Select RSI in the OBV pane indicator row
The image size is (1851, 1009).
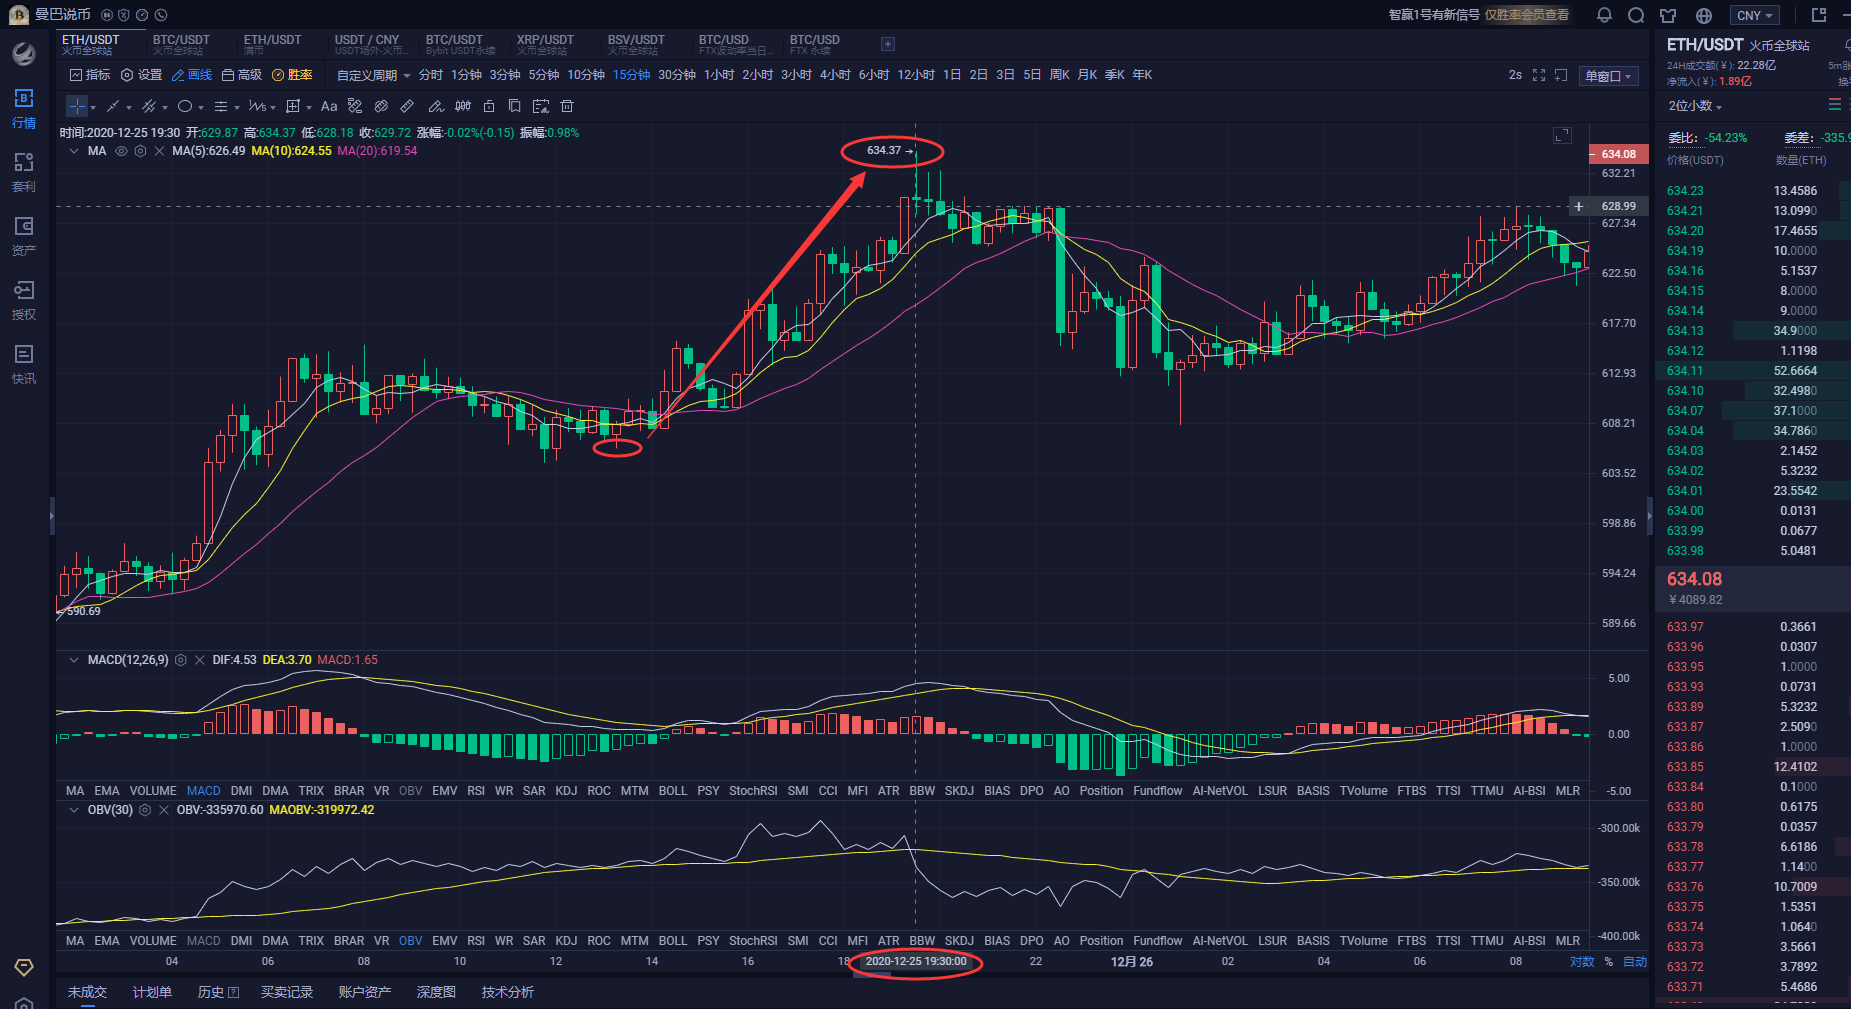click(x=476, y=941)
